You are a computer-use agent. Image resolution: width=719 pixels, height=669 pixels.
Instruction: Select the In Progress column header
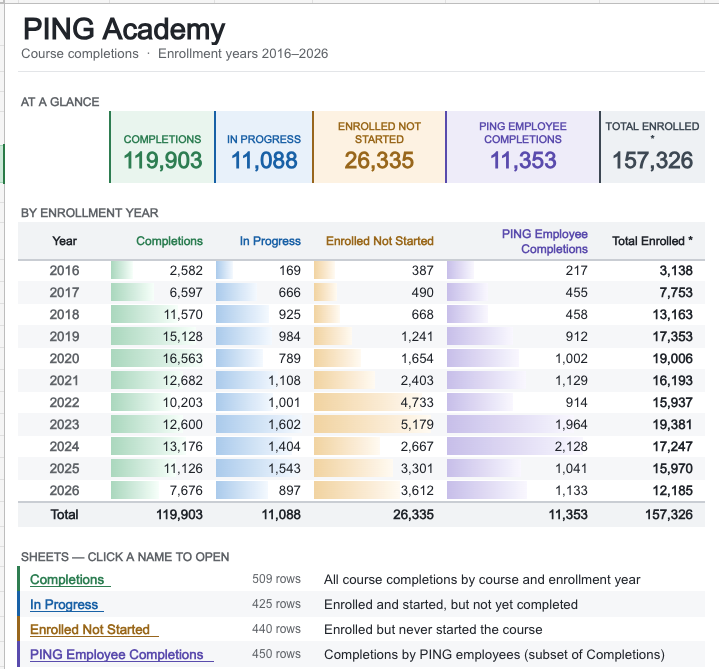click(270, 241)
